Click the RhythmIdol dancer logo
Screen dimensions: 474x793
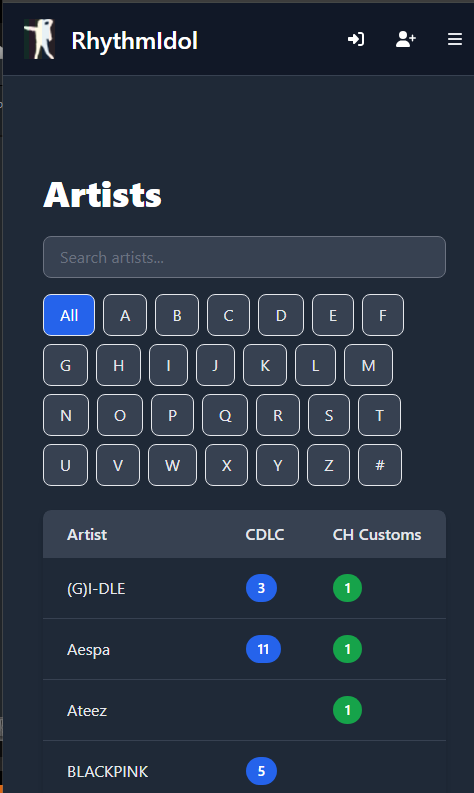point(39,39)
